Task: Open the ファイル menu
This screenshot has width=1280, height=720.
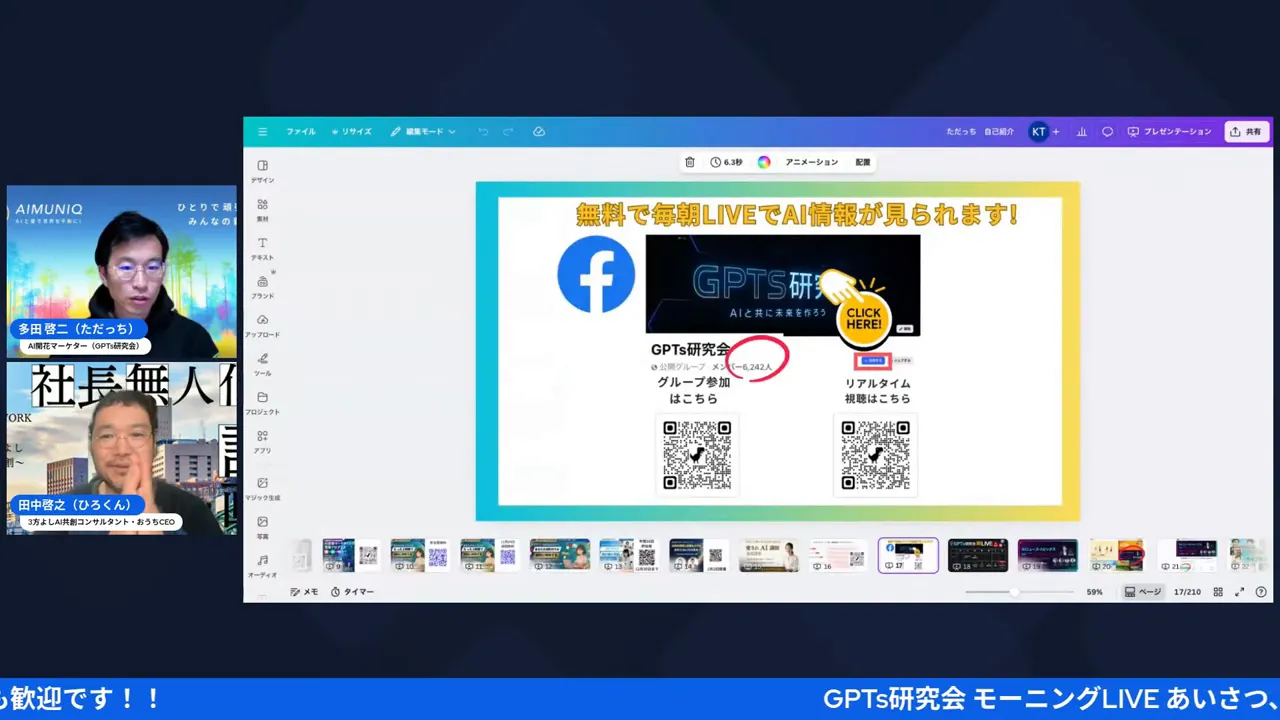Action: [x=300, y=131]
